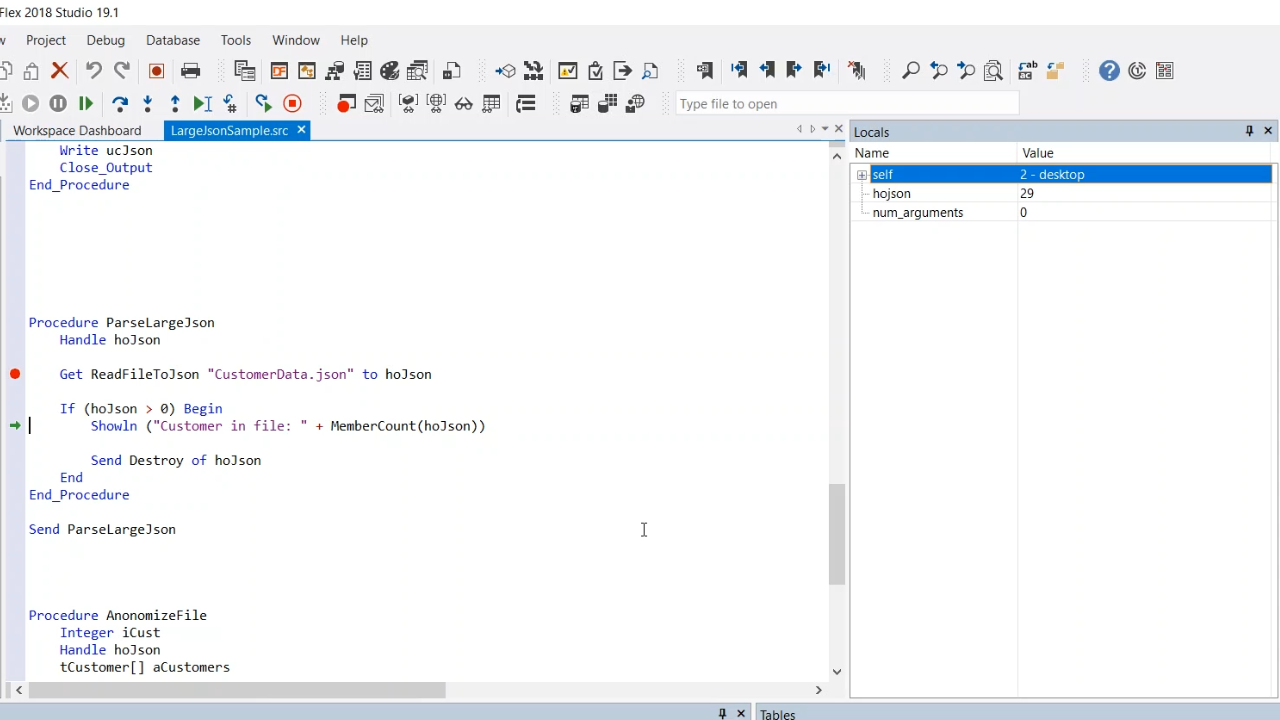Toggle breakpoint on the ReadFileToJson line
This screenshot has height=720, width=1280.
coord(15,374)
